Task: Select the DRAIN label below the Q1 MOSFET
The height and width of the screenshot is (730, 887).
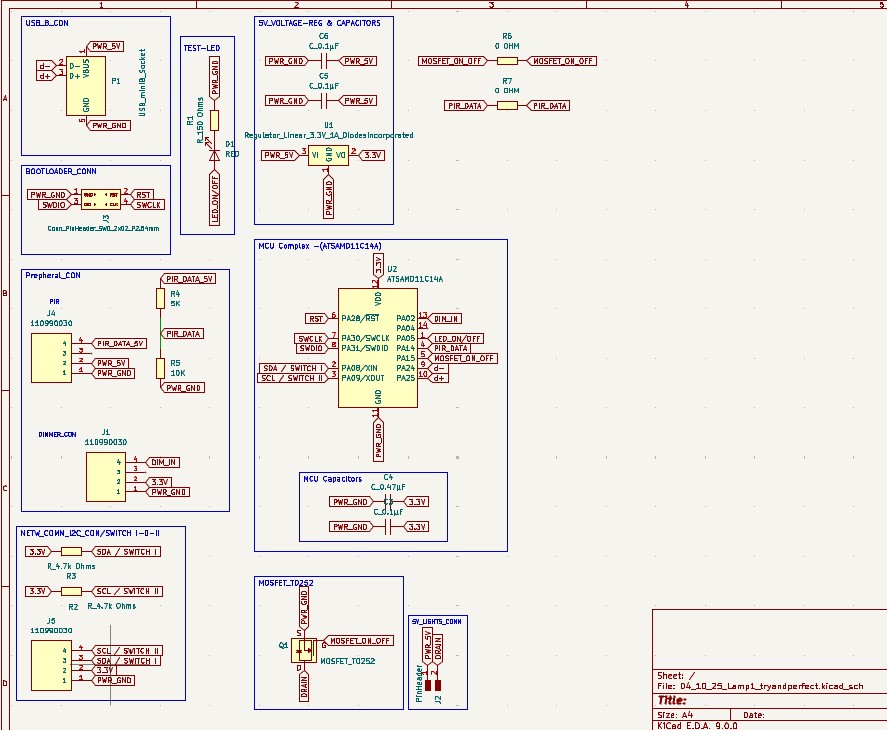Action: click(x=304, y=687)
